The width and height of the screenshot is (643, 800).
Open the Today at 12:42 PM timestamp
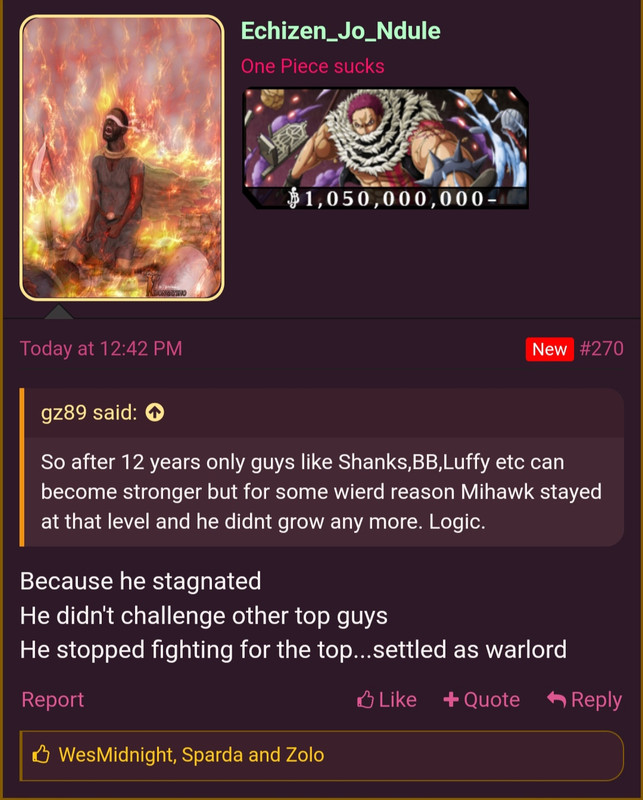(101, 348)
